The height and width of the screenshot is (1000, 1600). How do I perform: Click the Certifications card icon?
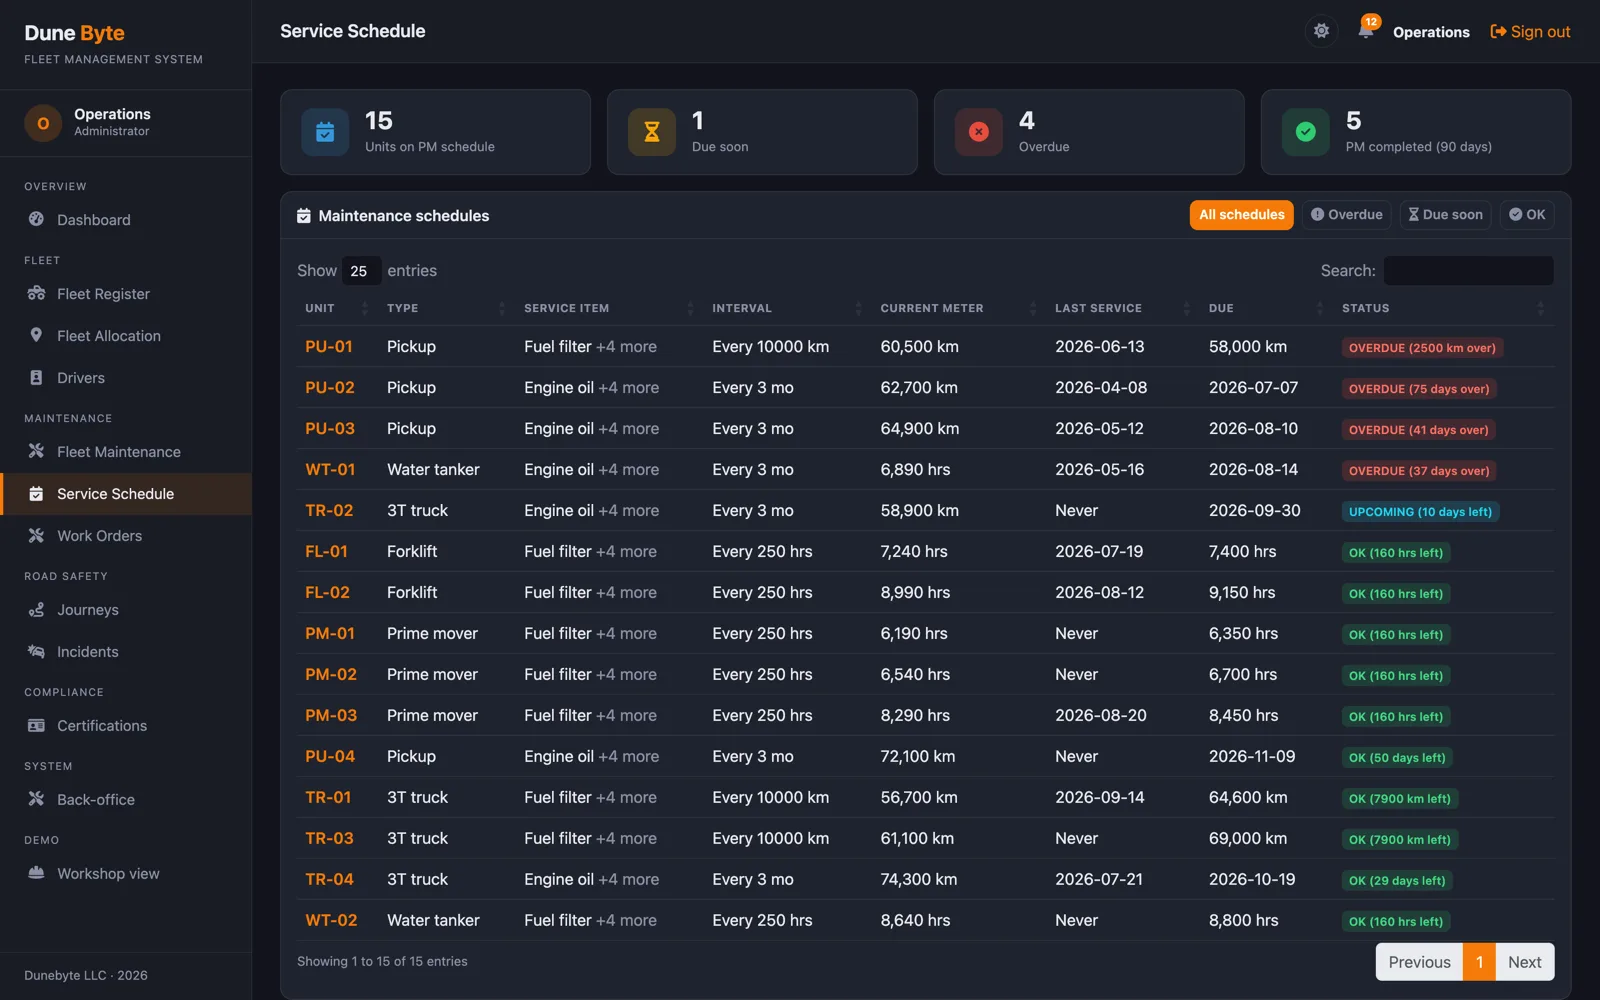pyautogui.click(x=36, y=725)
